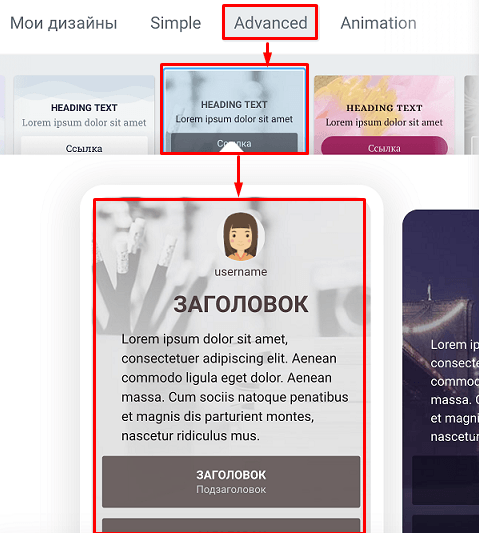Click the large ЗАГОЛОВОК heading
This screenshot has width=479, height=533.
click(241, 304)
